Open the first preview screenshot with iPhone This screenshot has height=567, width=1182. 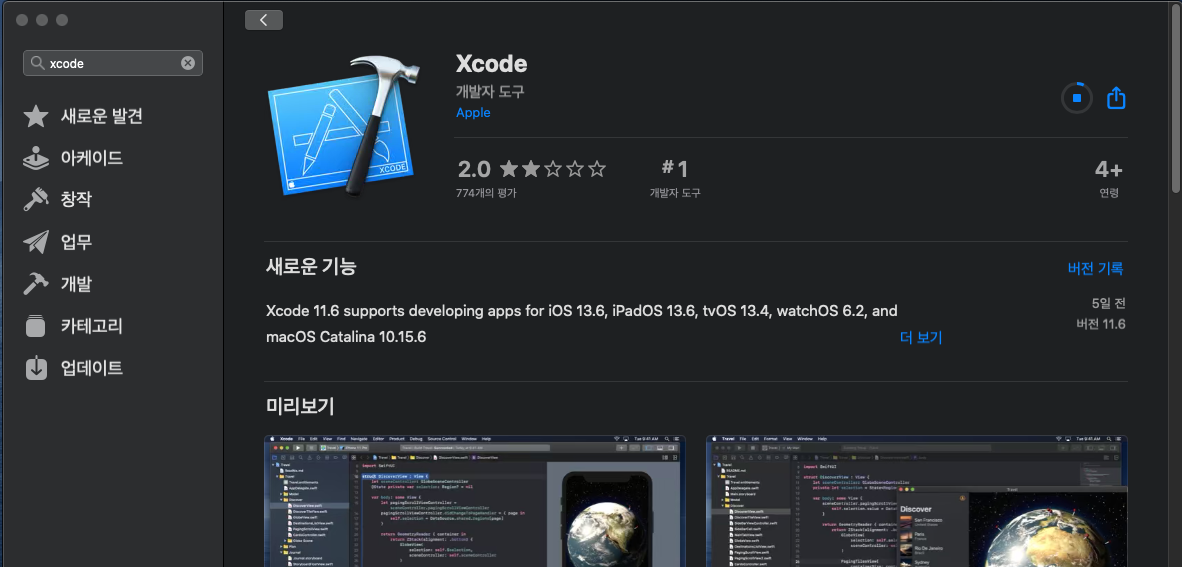pyautogui.click(x=475, y=501)
